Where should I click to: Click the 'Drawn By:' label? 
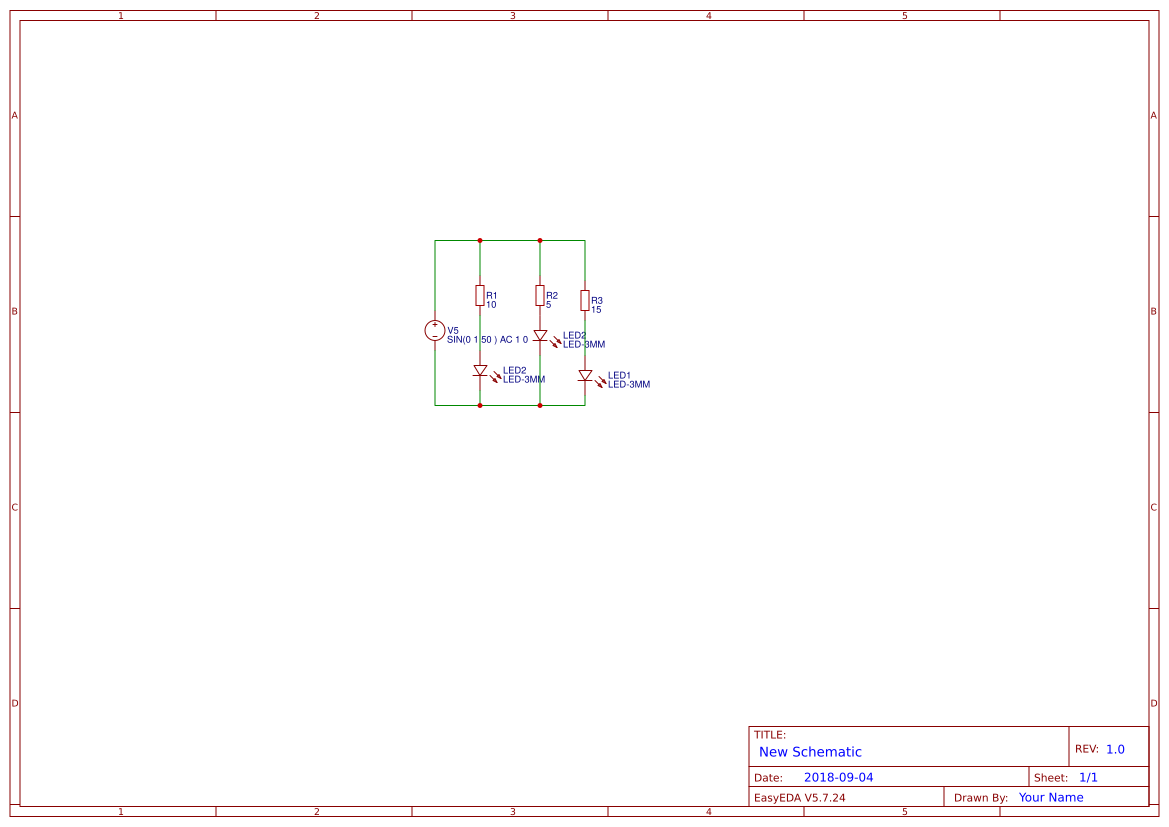click(981, 798)
